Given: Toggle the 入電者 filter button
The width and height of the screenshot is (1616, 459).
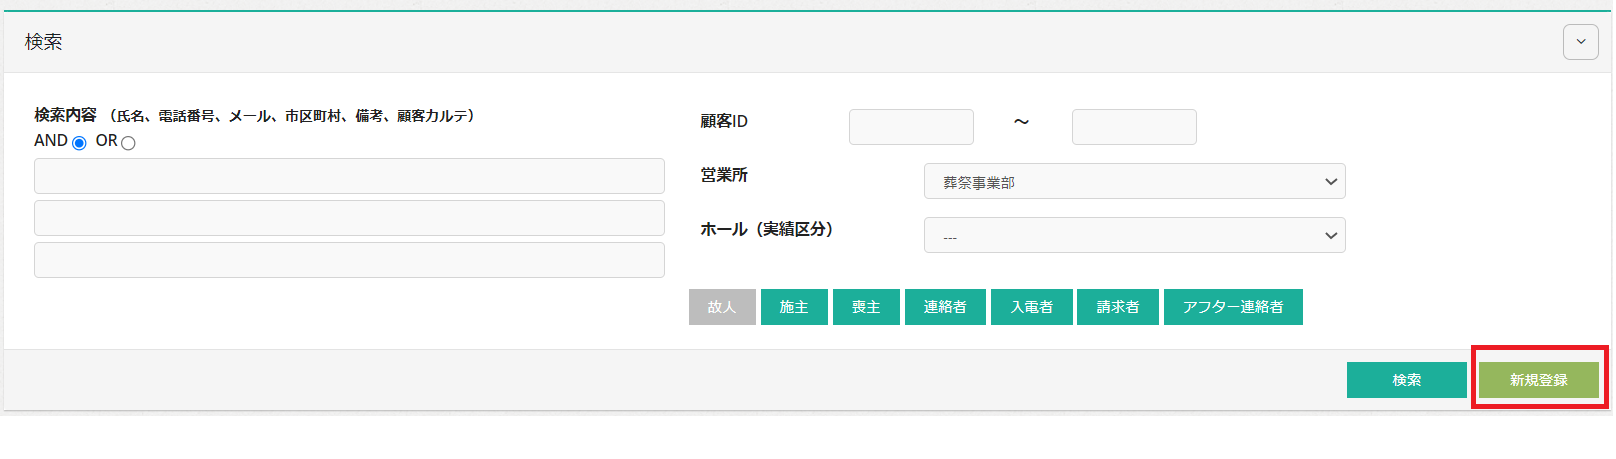Looking at the screenshot, I should (1031, 307).
